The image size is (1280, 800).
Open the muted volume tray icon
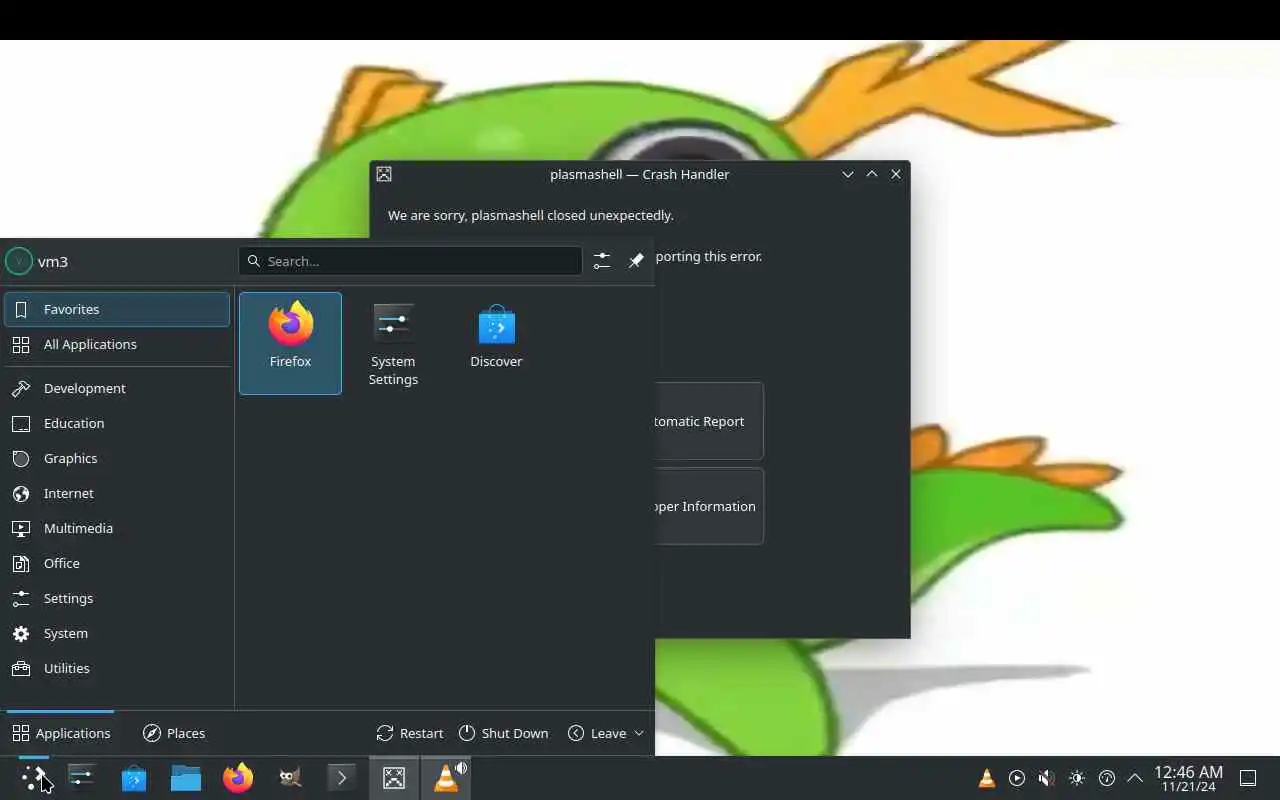coord(1046,778)
